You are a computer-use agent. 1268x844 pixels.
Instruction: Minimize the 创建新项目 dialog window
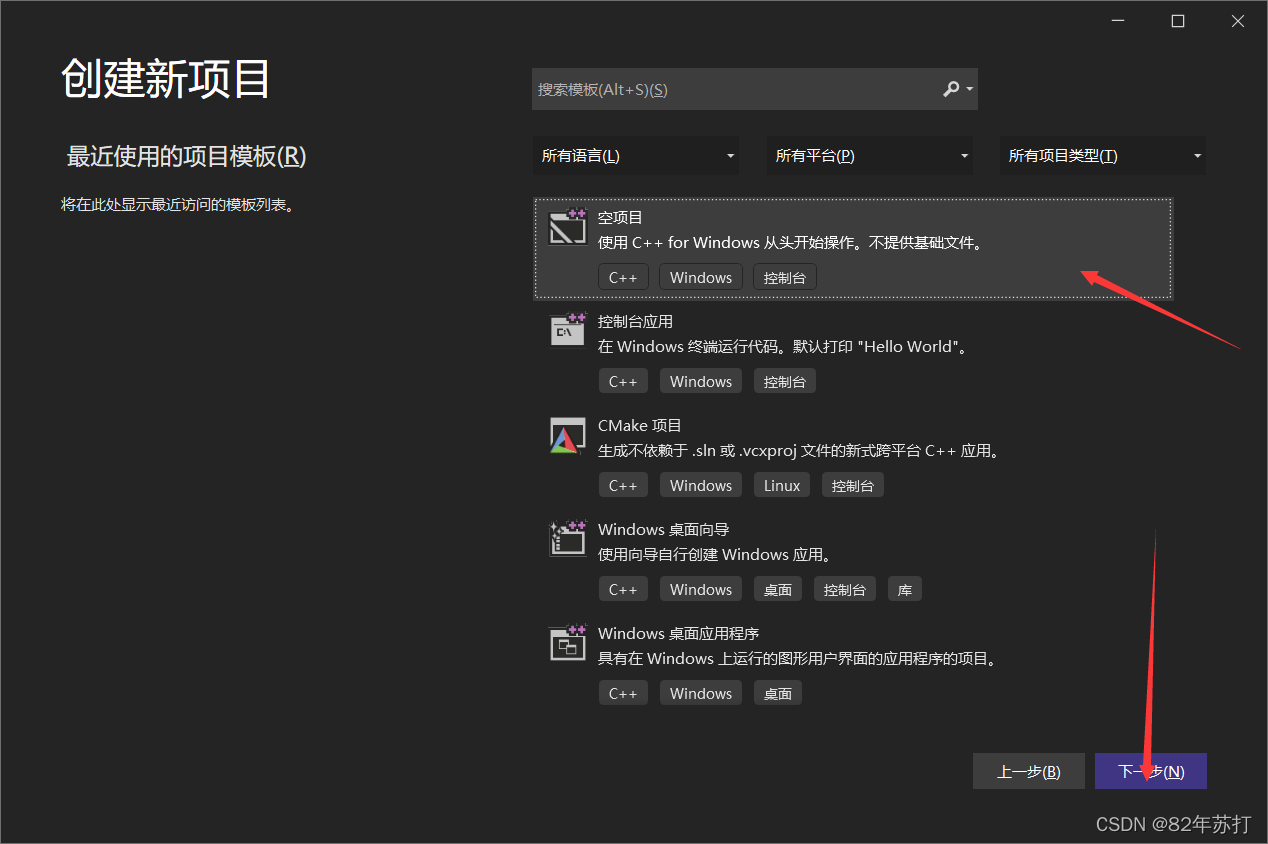(1119, 21)
